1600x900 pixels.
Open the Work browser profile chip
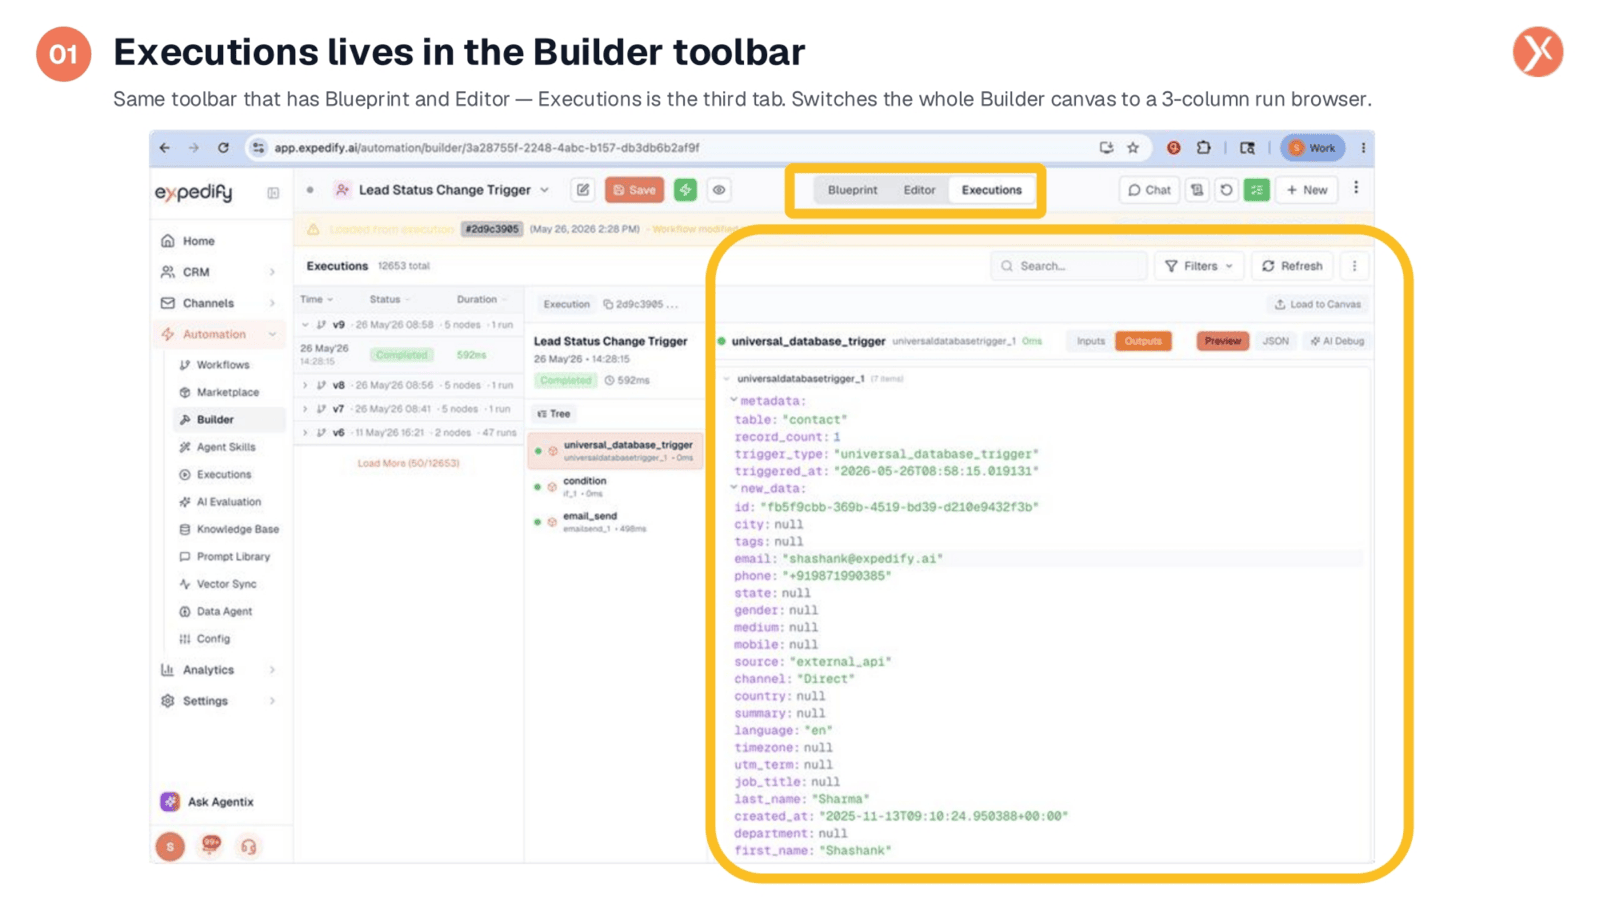pyautogui.click(x=1313, y=148)
